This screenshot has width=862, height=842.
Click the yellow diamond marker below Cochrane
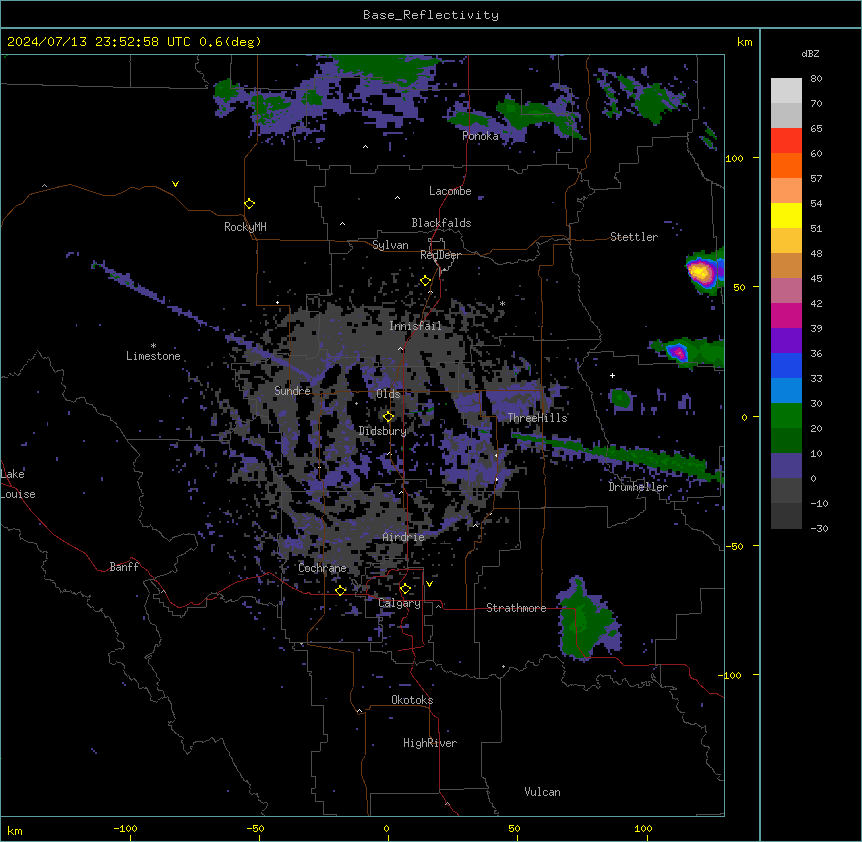point(340,590)
